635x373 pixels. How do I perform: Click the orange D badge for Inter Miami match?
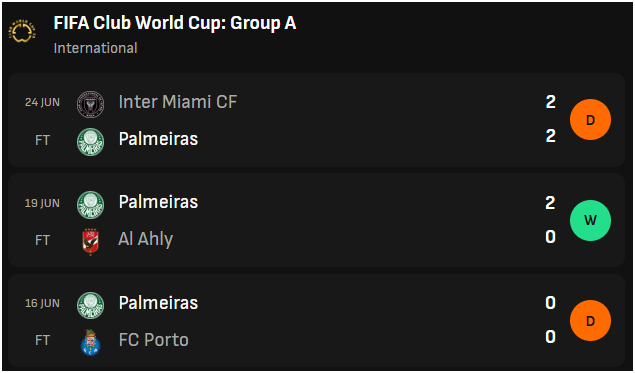point(590,120)
